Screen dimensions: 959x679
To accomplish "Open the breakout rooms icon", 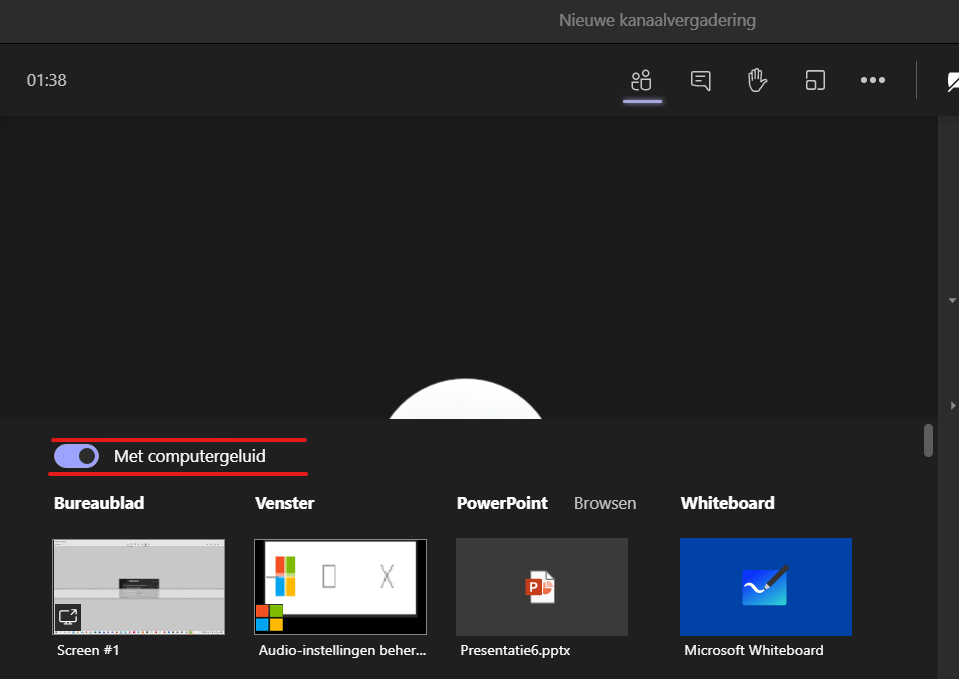I will pos(815,80).
